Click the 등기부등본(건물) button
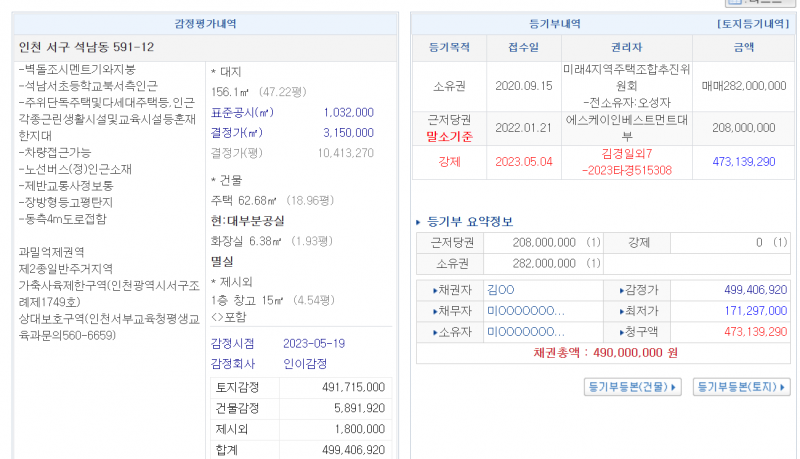Image resolution: width=800 pixels, height=459 pixels. click(x=632, y=387)
